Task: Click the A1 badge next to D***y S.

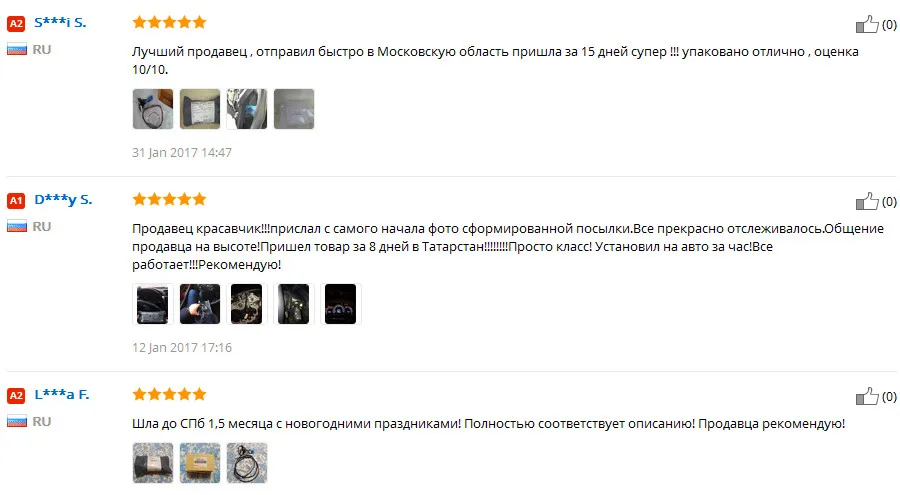Action: [16, 200]
